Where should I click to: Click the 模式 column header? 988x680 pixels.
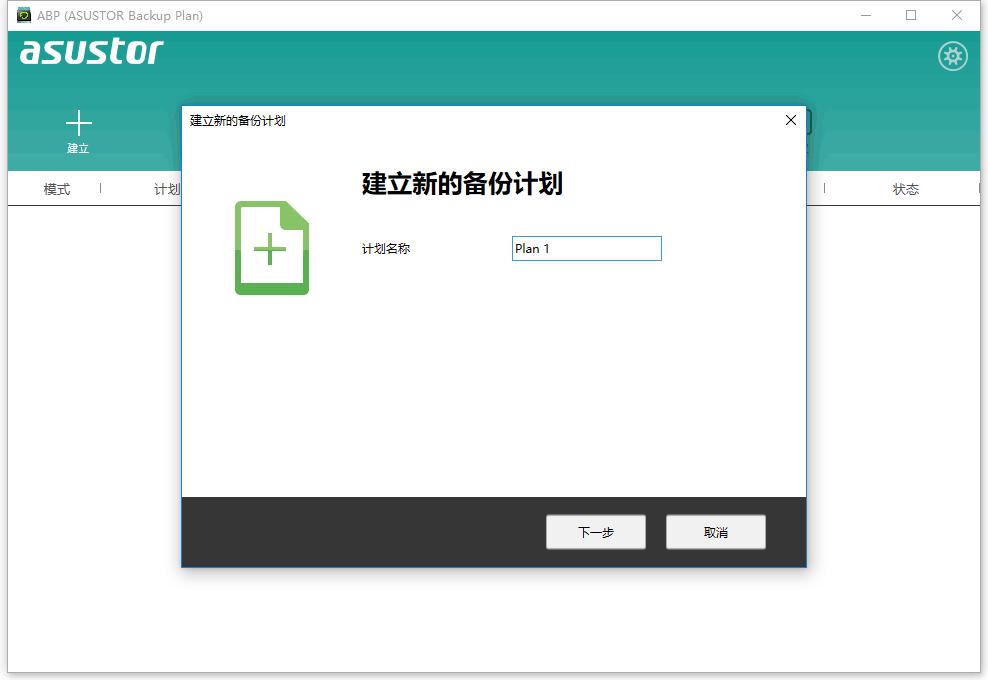pos(57,189)
